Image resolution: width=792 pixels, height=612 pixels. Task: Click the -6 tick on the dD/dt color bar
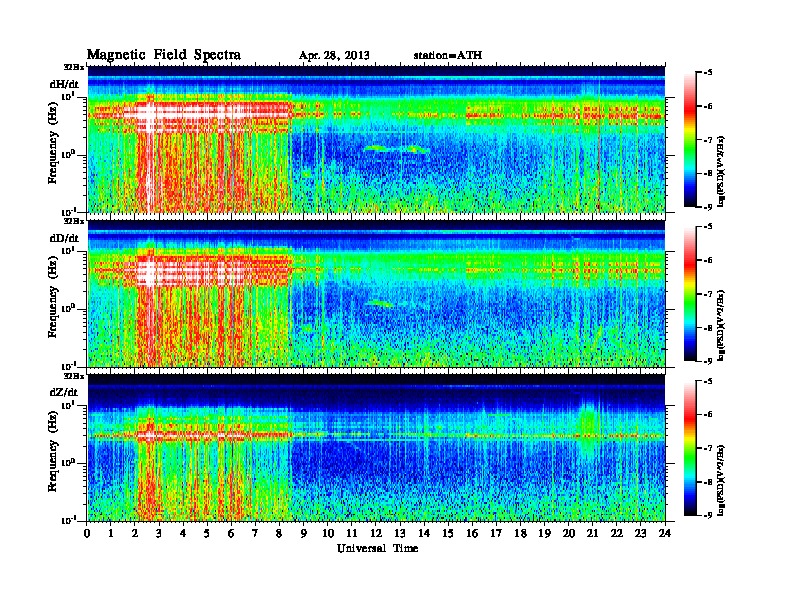[708, 260]
